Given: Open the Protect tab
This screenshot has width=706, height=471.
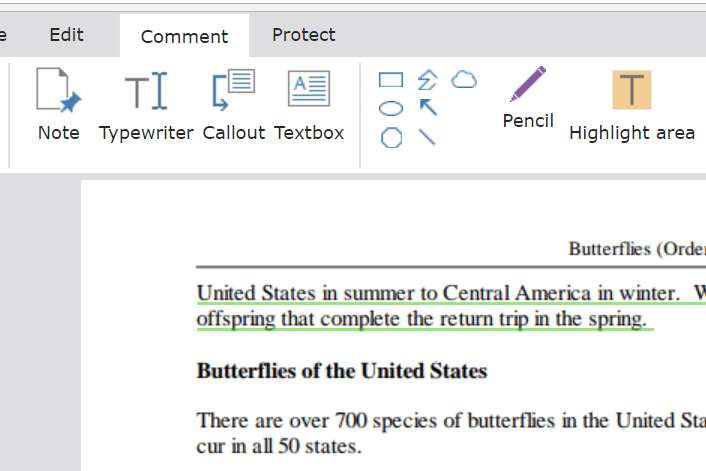Looking at the screenshot, I should pos(304,35).
